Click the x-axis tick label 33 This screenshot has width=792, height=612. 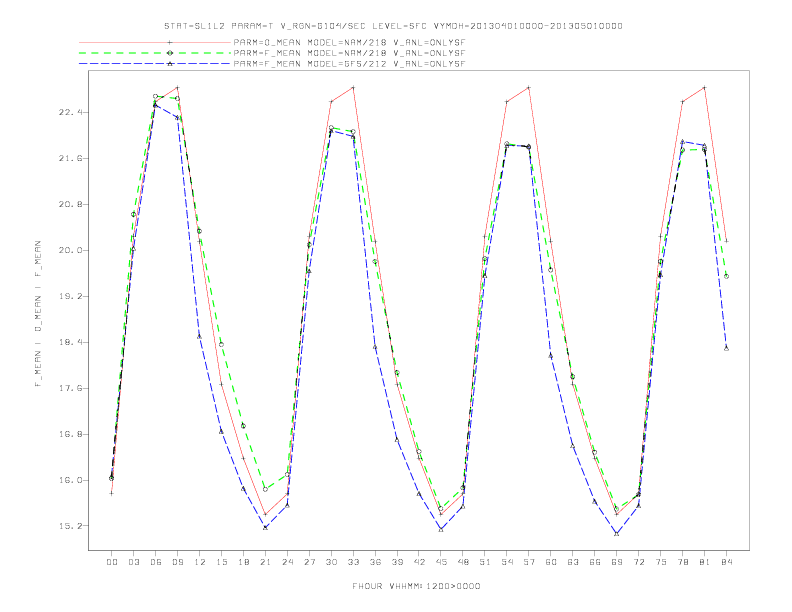353,562
